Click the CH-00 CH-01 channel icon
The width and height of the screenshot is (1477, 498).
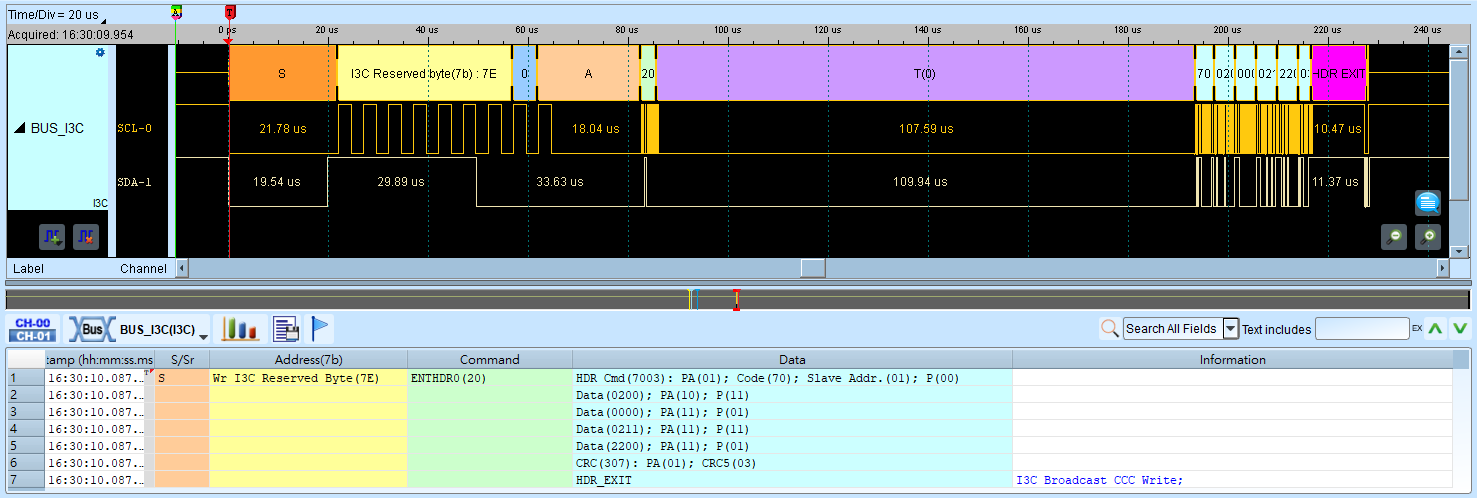pos(33,329)
